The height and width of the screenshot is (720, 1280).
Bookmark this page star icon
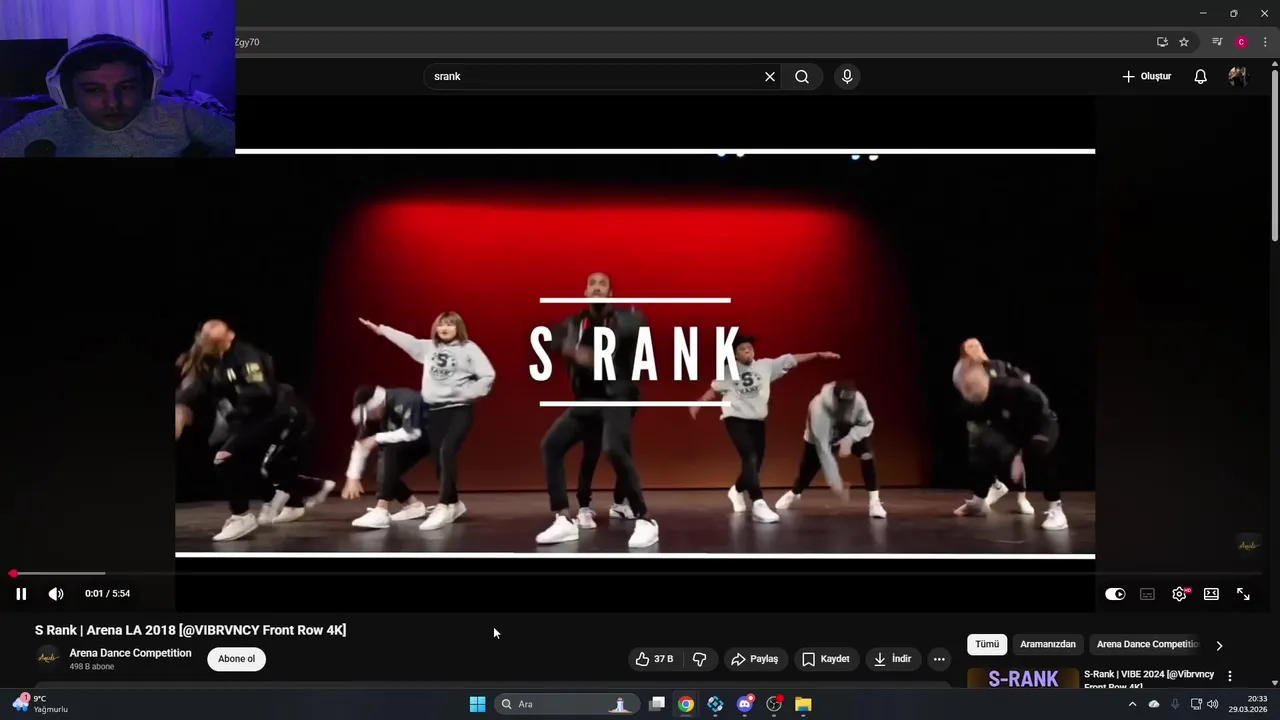(x=1184, y=42)
